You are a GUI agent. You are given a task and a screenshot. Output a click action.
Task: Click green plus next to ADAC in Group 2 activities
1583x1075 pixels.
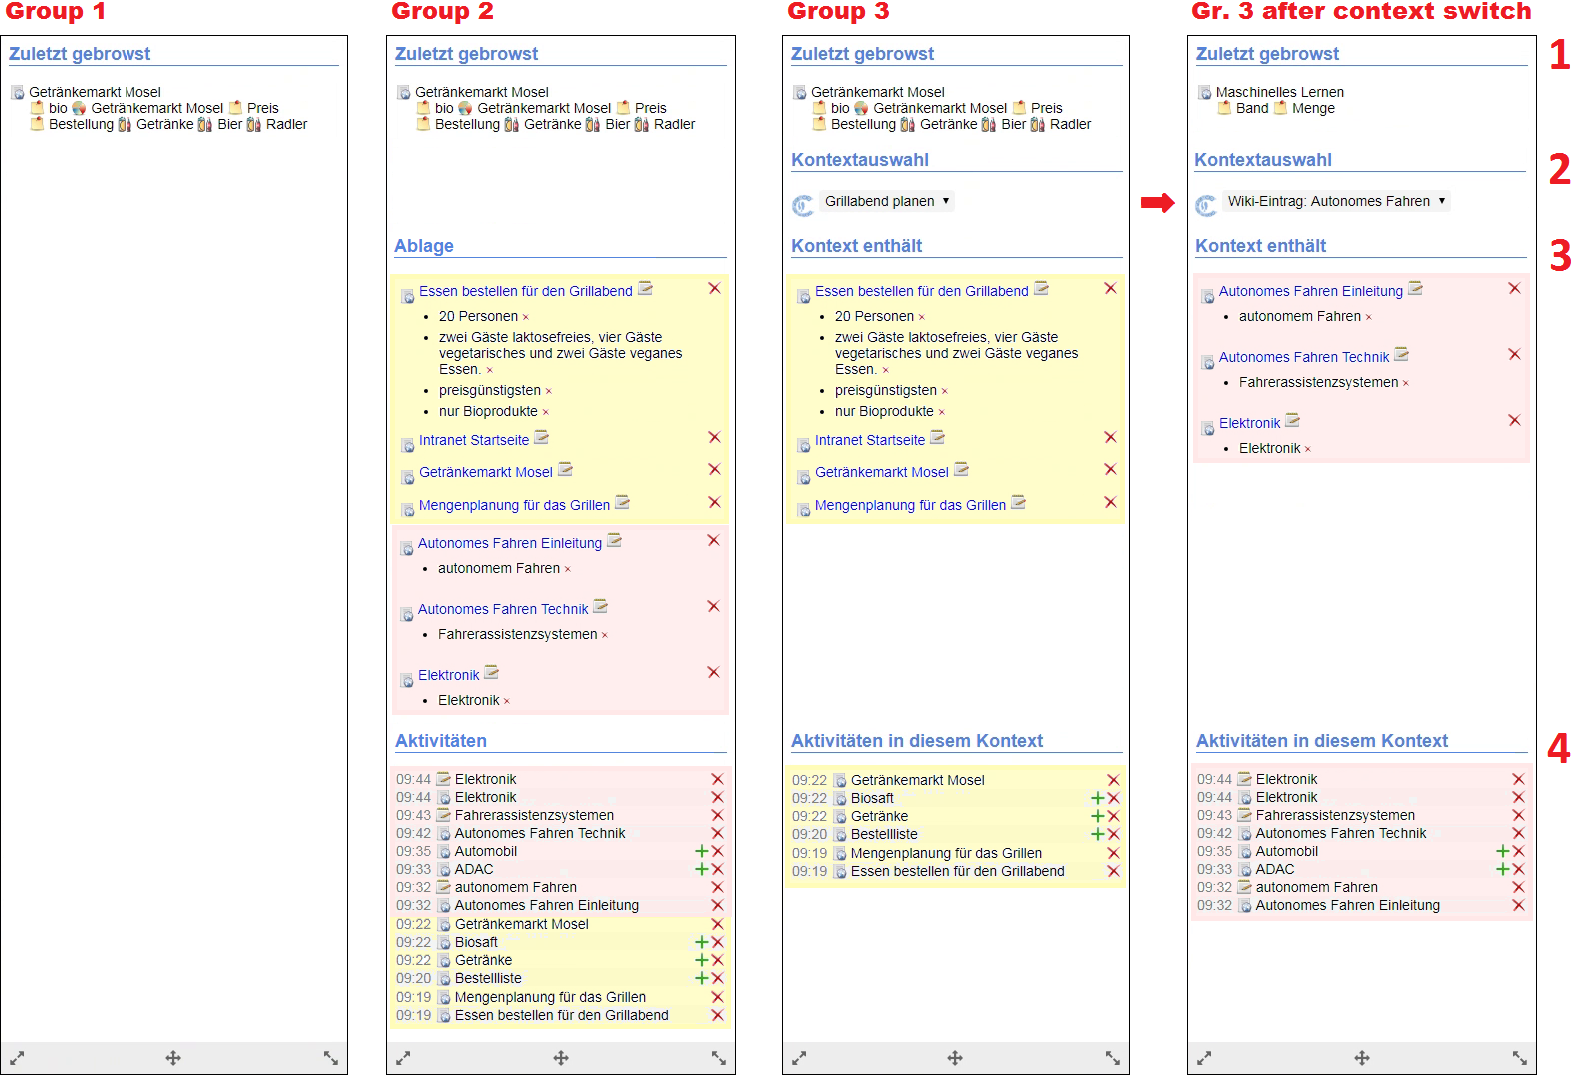(701, 869)
